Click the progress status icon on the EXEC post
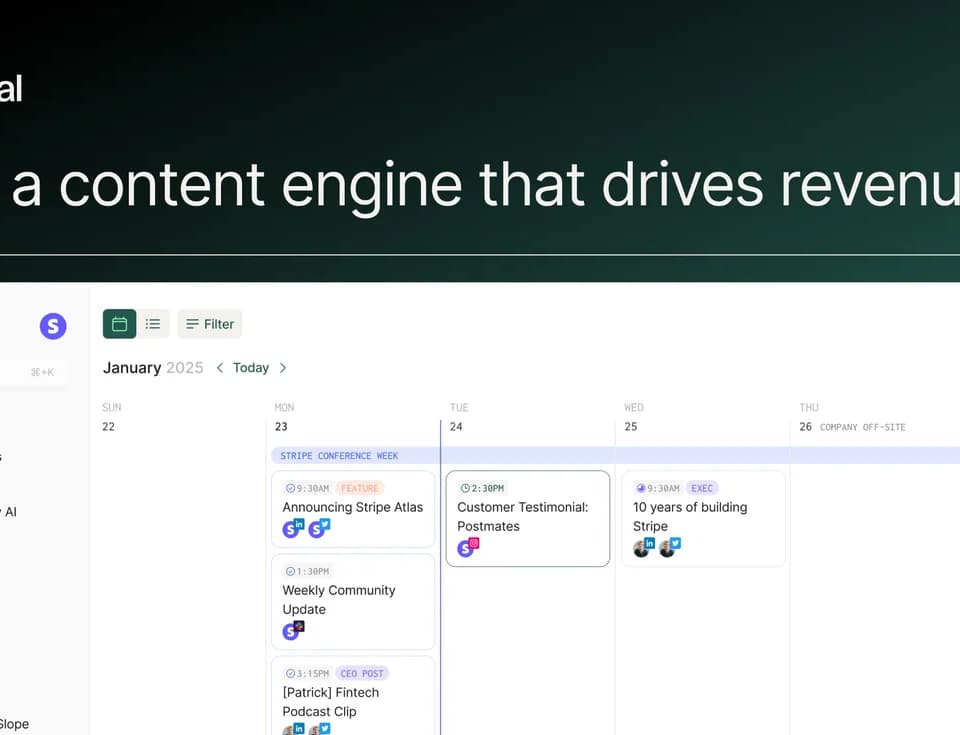960x735 pixels. pyautogui.click(x=641, y=488)
